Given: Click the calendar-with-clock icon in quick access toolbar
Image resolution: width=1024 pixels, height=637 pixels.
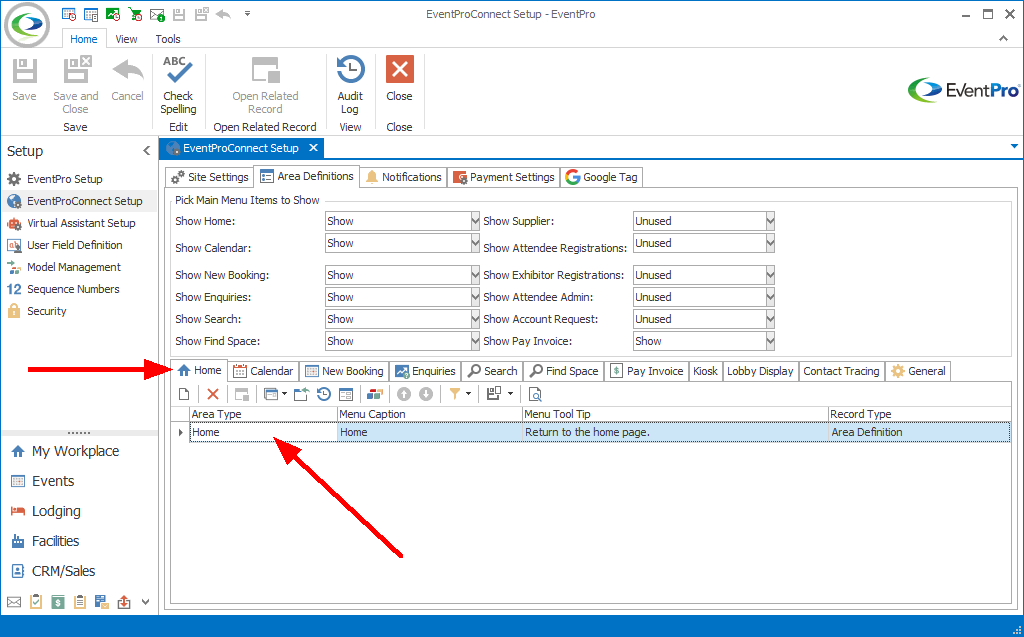Looking at the screenshot, I should coord(69,14).
